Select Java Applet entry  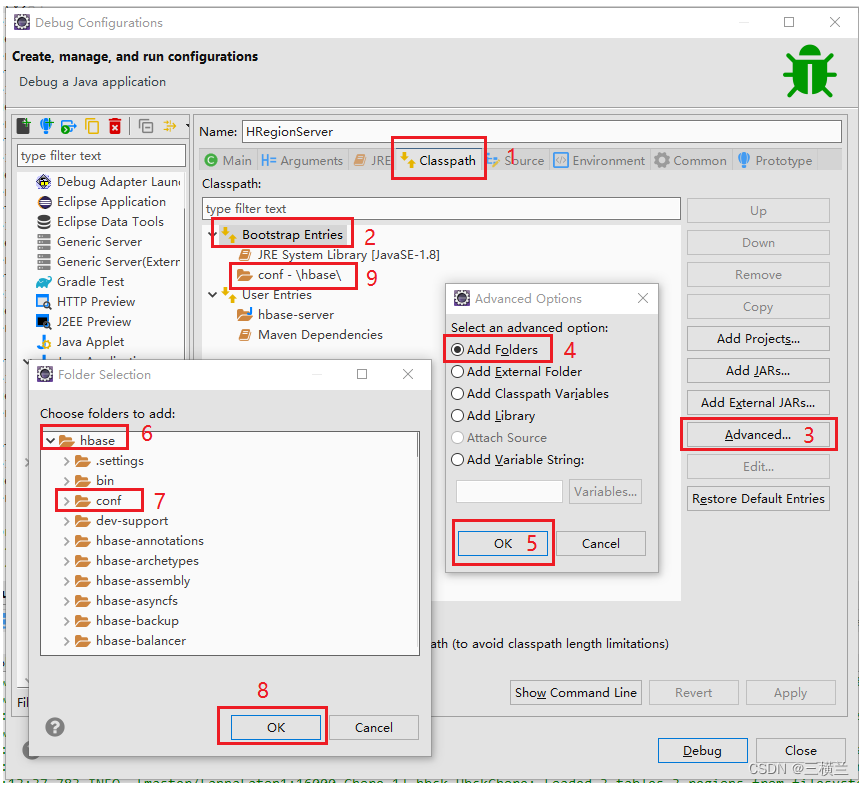pyautogui.click(x=80, y=342)
